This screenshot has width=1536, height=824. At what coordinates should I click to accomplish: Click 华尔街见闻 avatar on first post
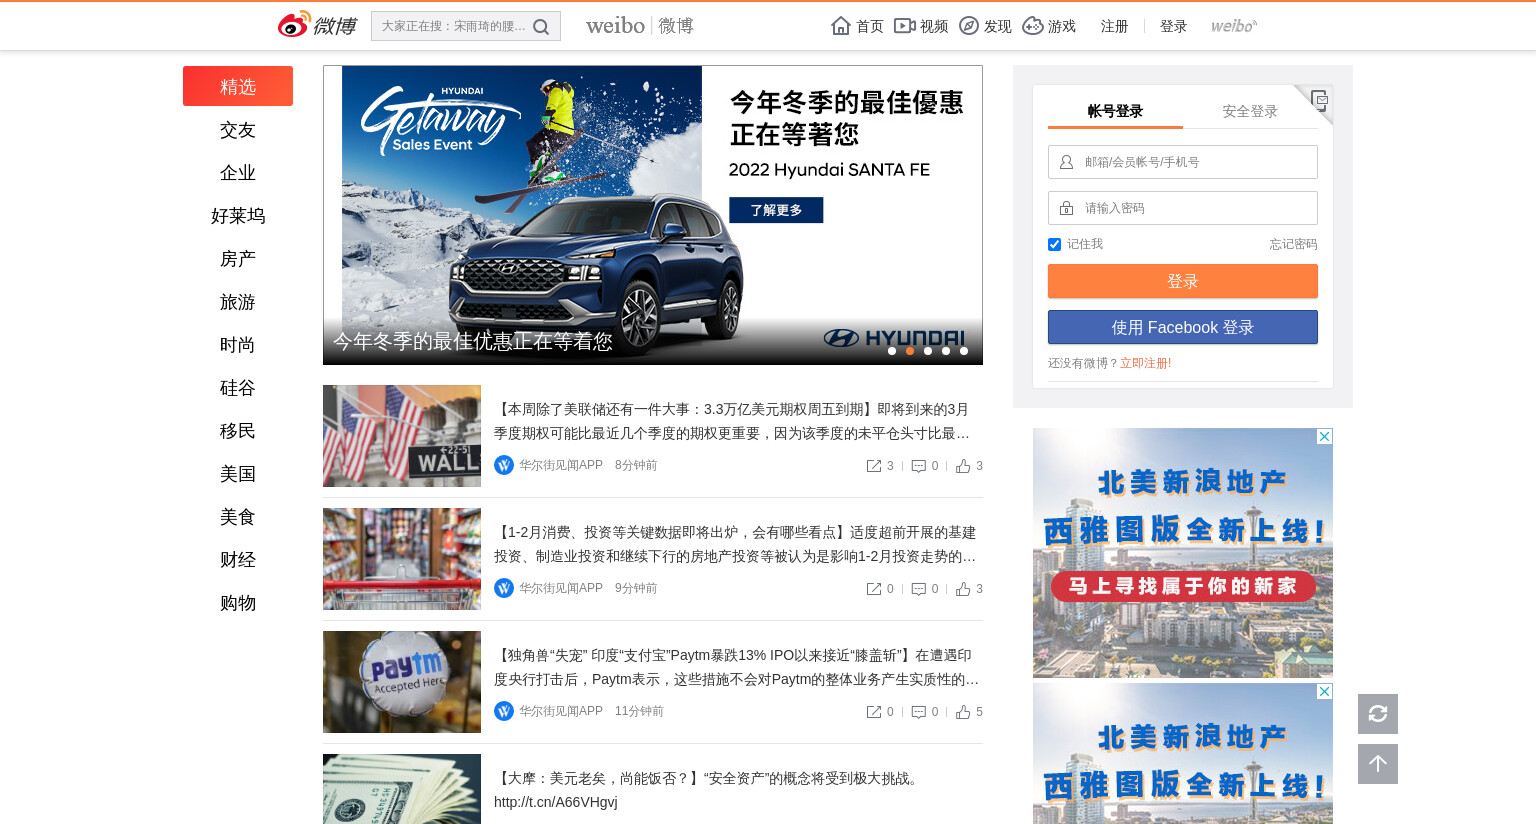pos(504,465)
